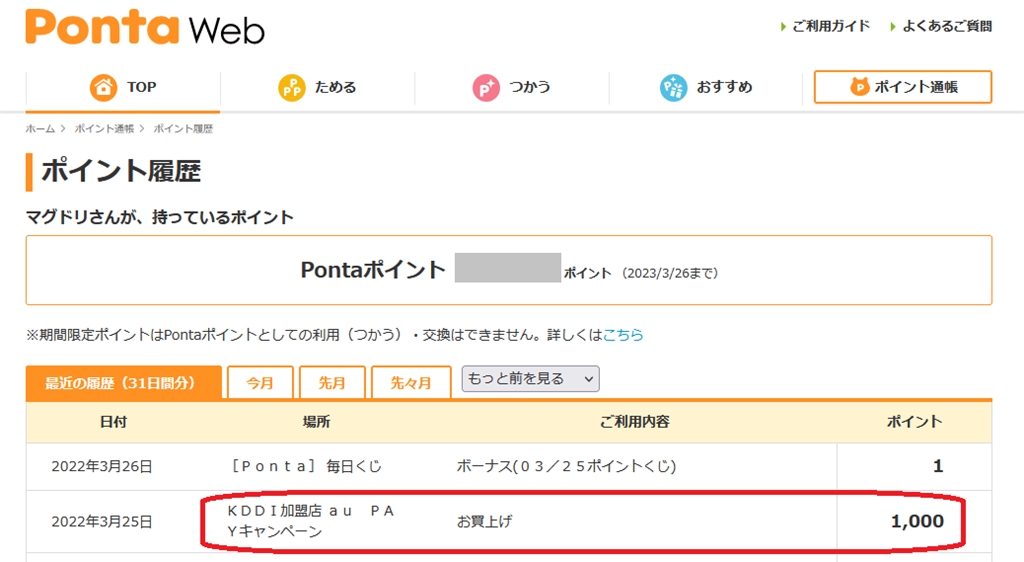
Task: Click the 2022年3月26日 date cell
Action: (x=102, y=466)
